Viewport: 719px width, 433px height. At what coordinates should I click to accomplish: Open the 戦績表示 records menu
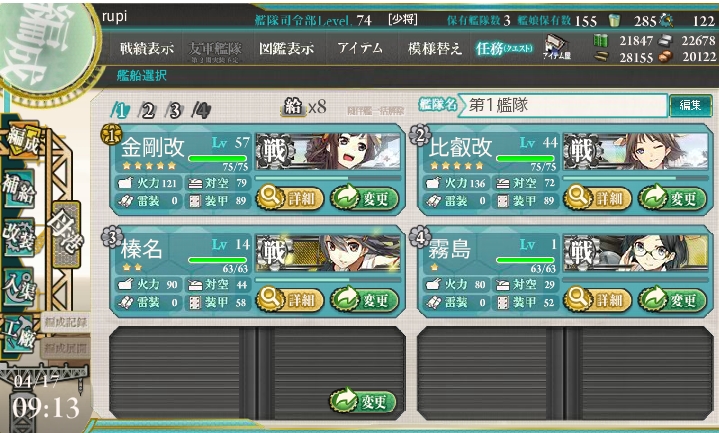147,48
